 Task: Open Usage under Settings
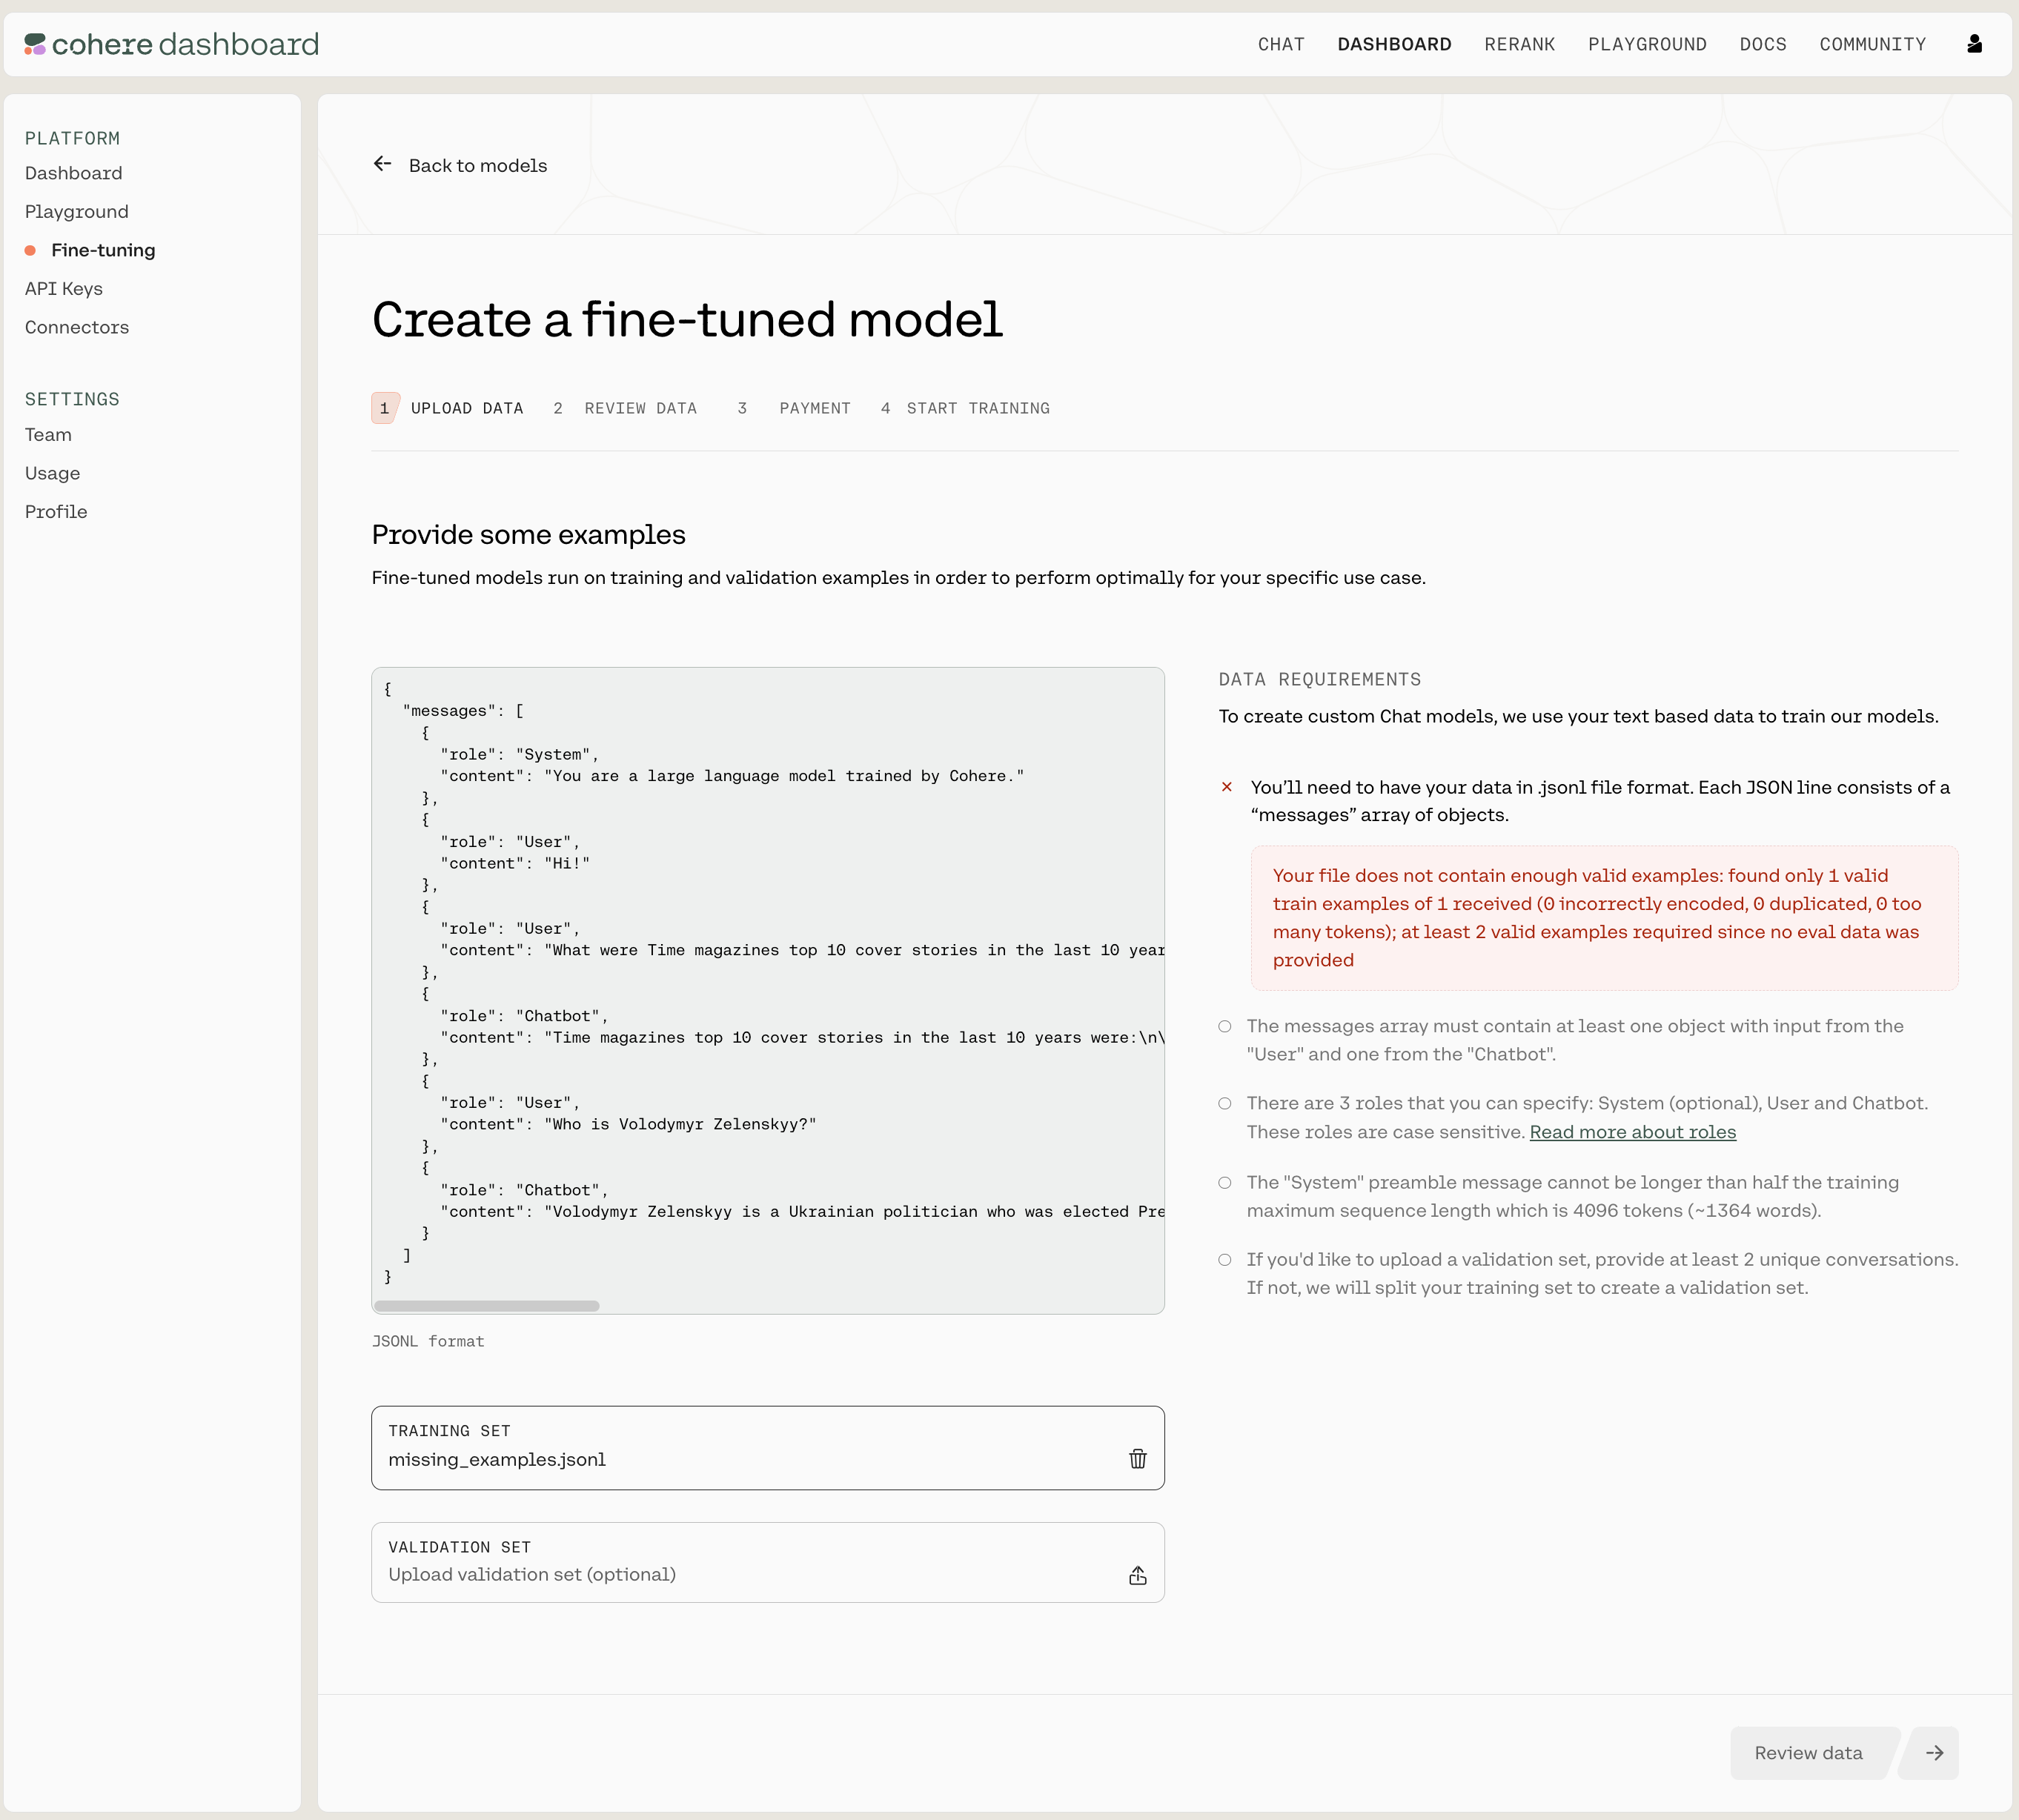coord(53,473)
